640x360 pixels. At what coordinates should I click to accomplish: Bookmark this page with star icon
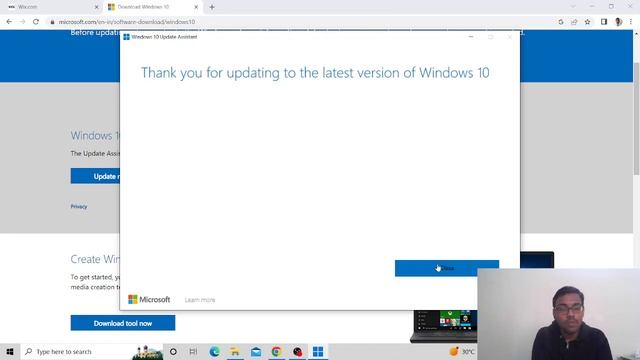coord(587,22)
